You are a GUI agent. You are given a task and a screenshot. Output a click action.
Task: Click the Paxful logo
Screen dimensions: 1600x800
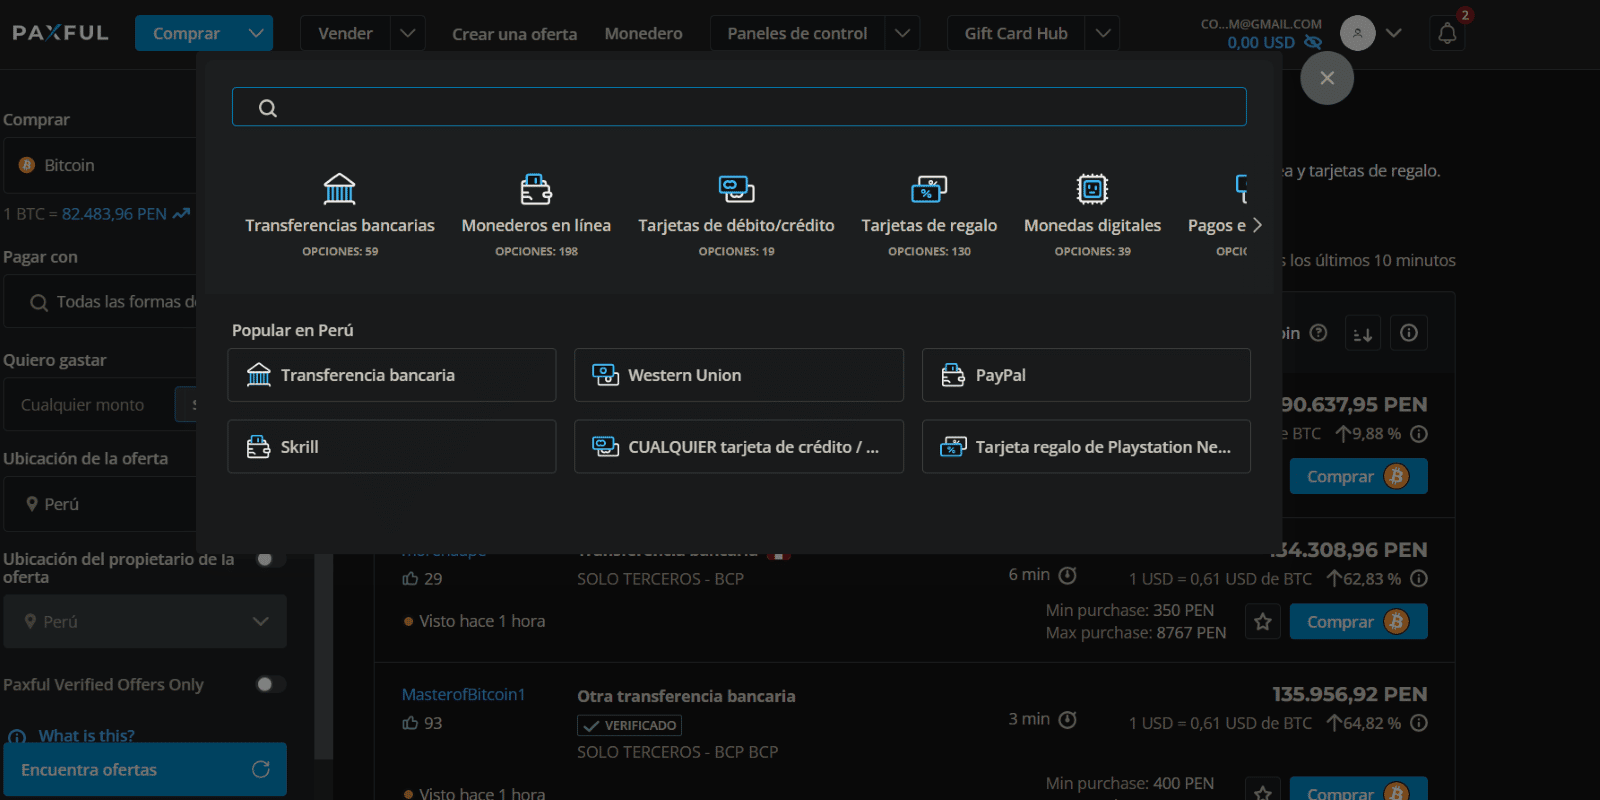pyautogui.click(x=60, y=33)
